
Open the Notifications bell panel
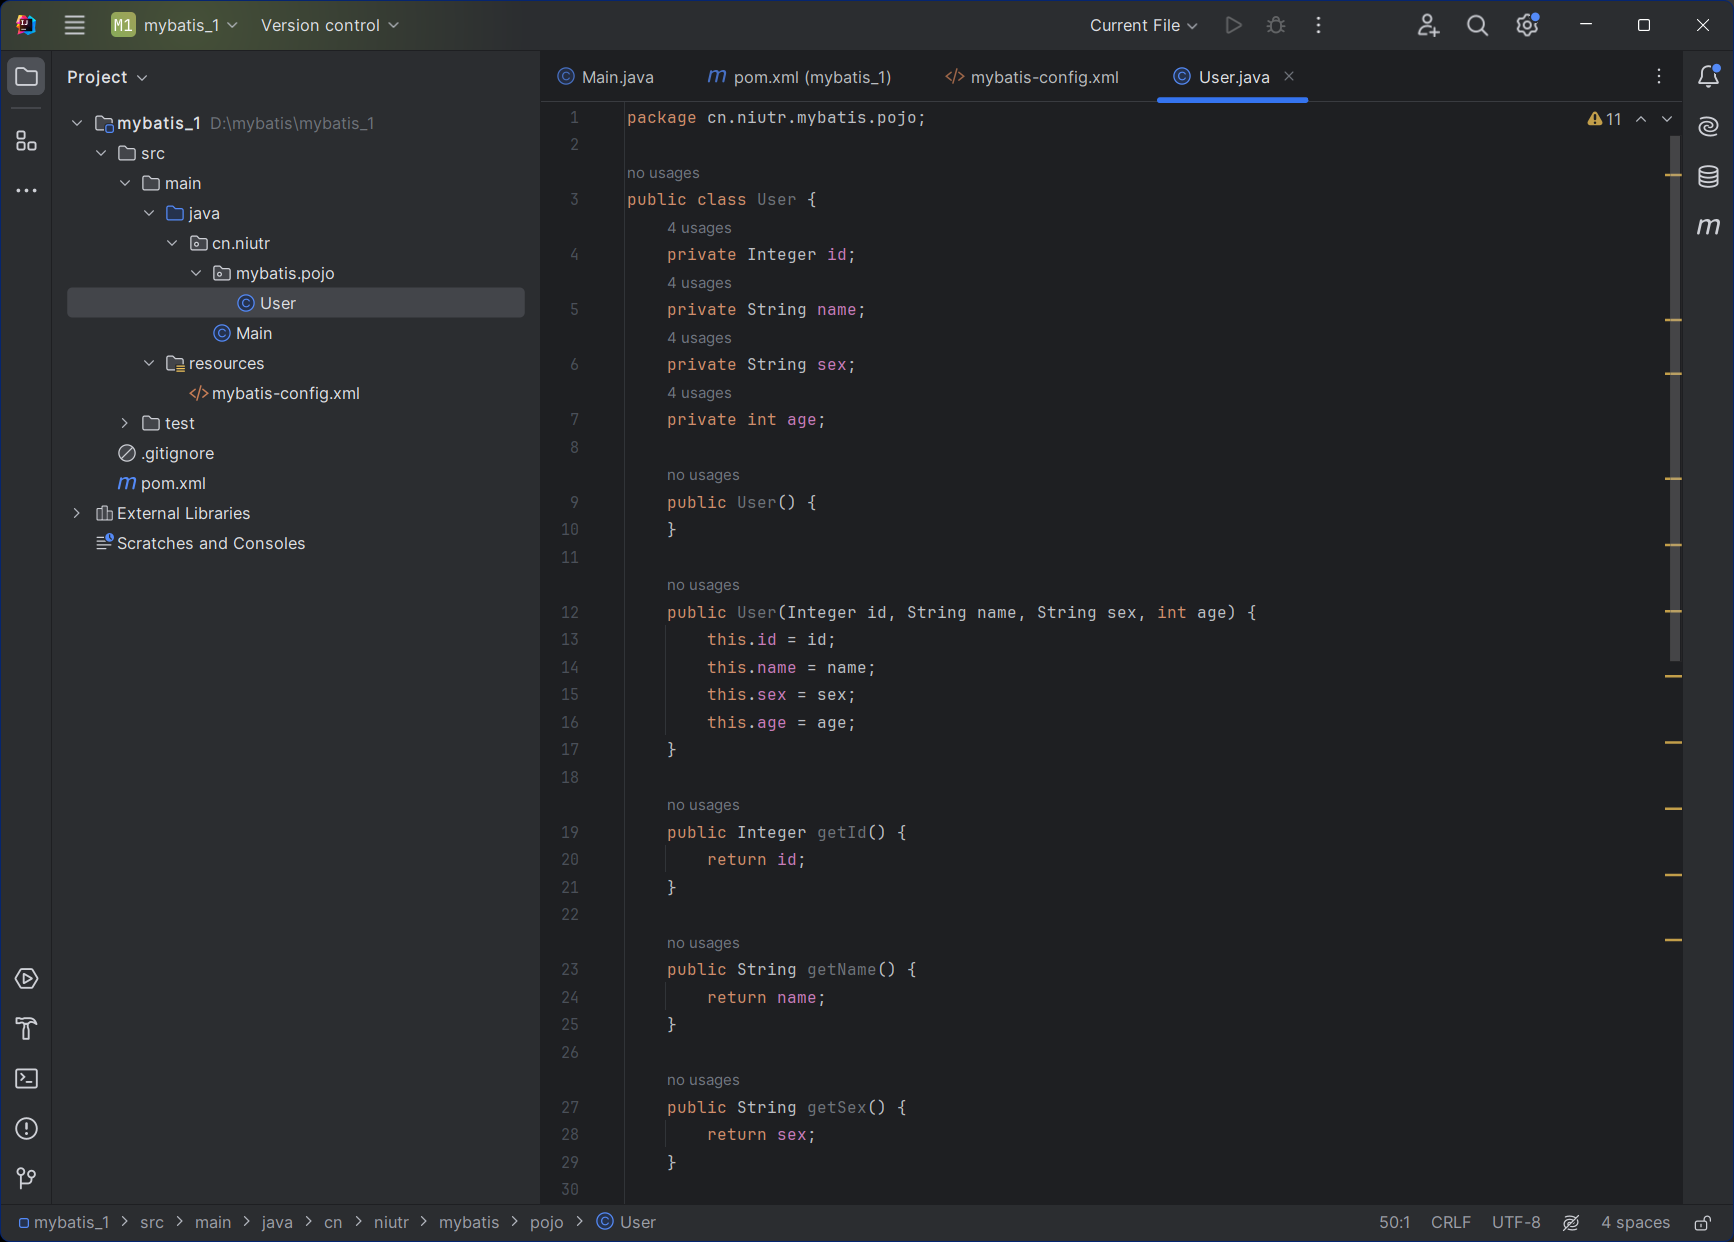[1708, 77]
